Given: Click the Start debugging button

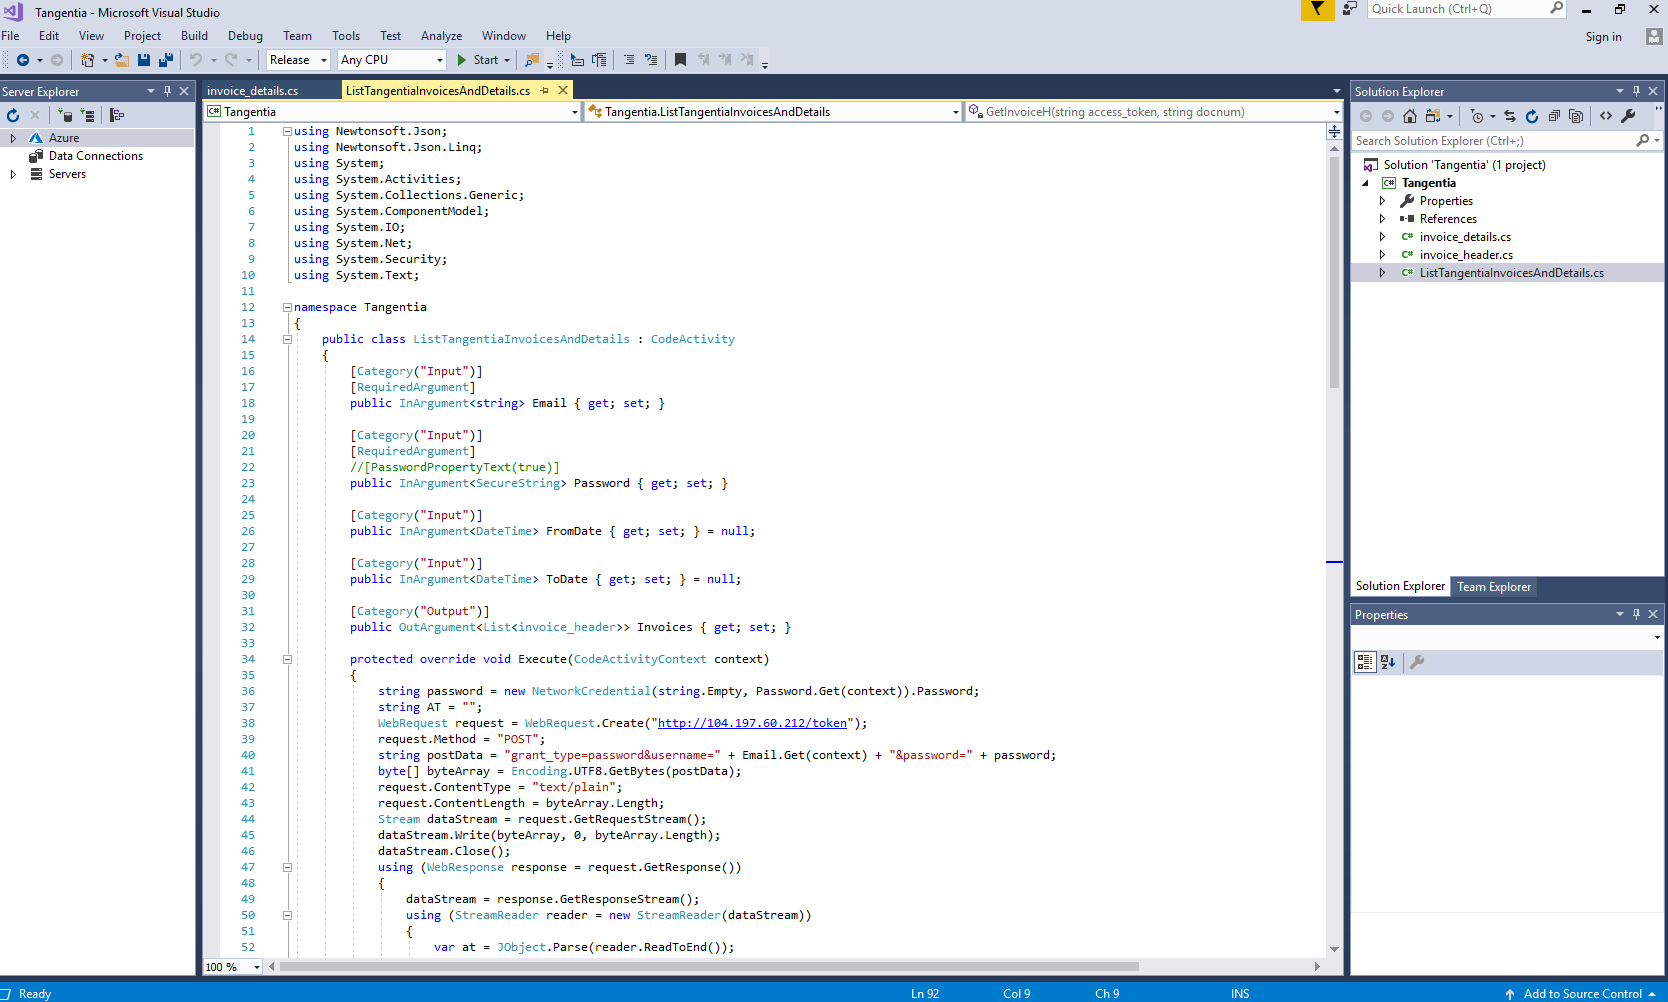Looking at the screenshot, I should coord(483,60).
